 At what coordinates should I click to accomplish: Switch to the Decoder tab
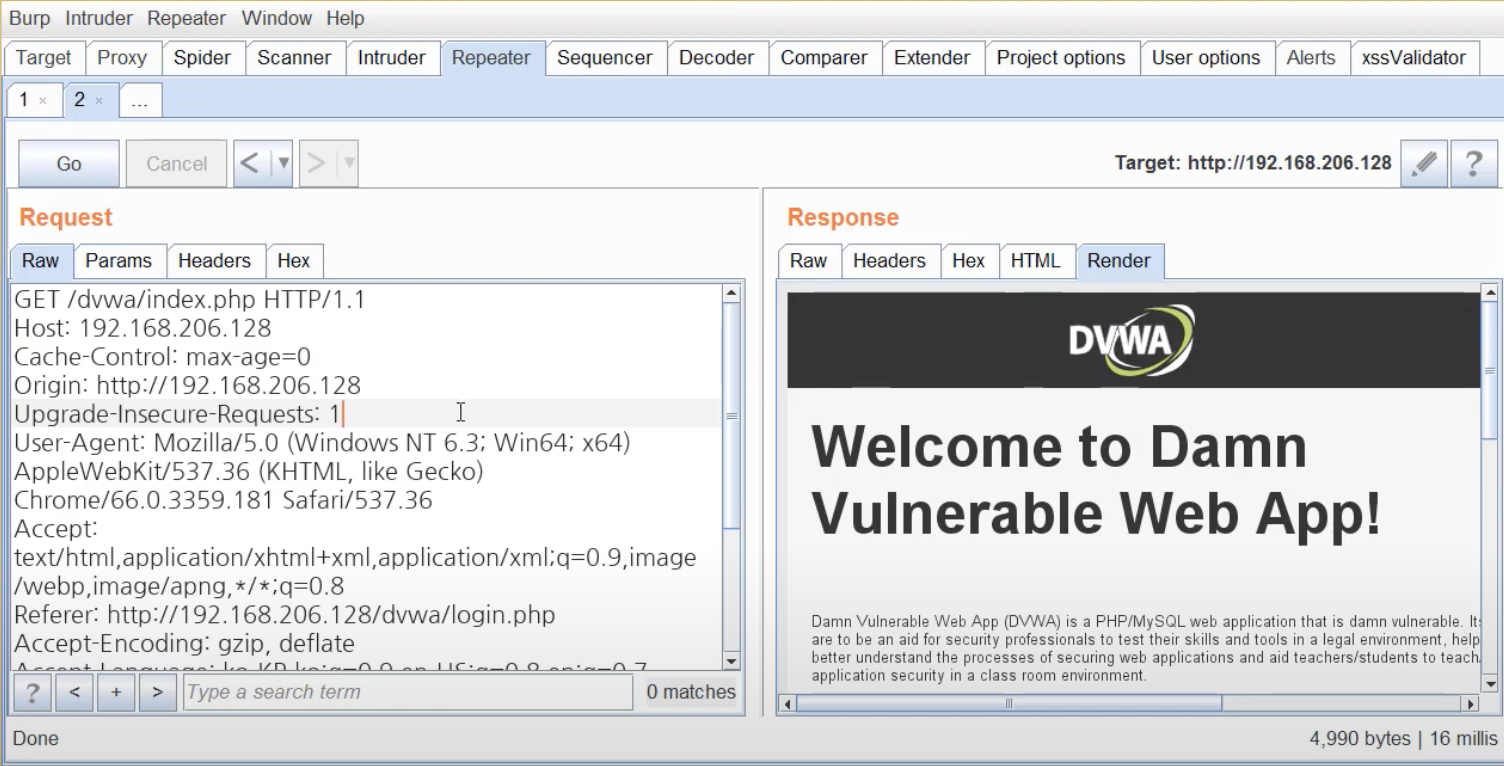(x=717, y=58)
